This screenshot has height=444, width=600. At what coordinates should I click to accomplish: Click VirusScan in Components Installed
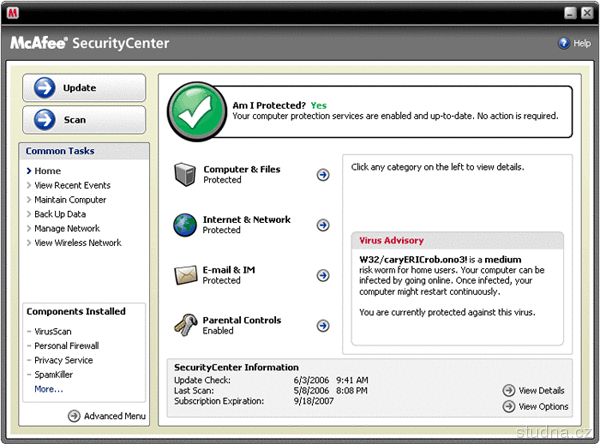click(53, 331)
